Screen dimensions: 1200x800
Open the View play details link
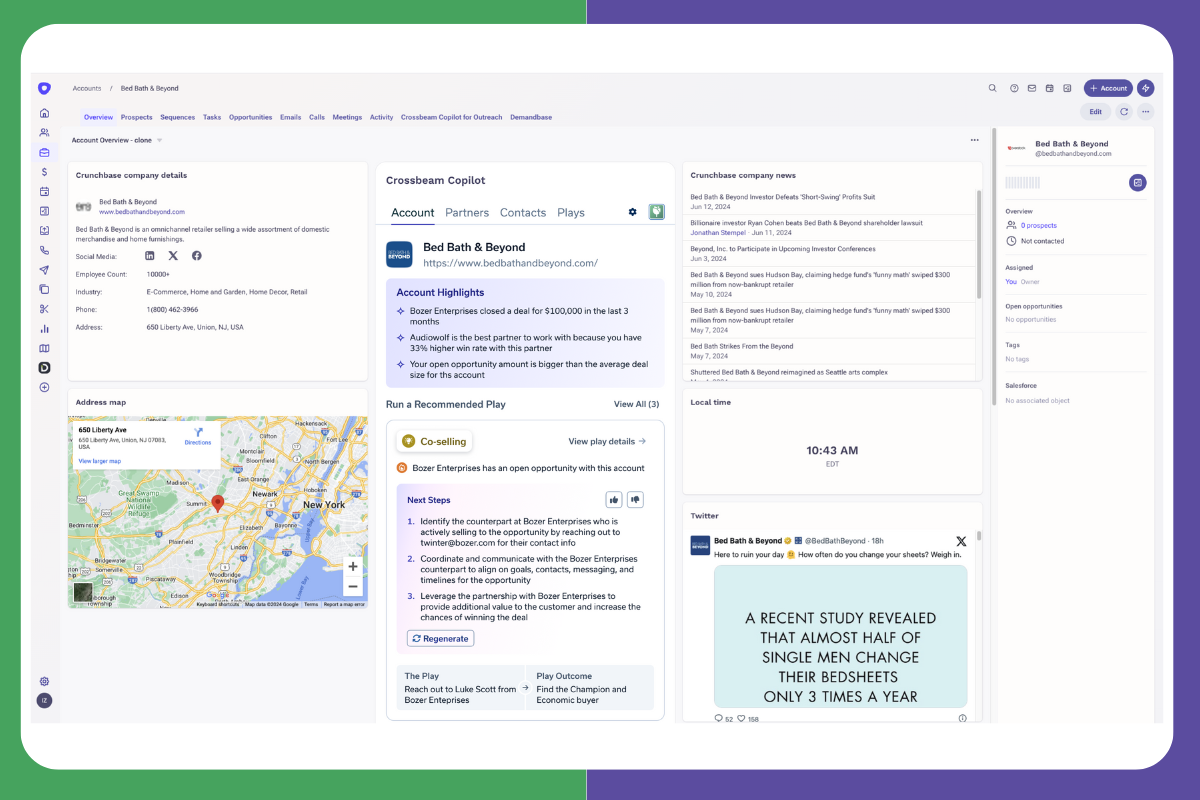tap(607, 441)
